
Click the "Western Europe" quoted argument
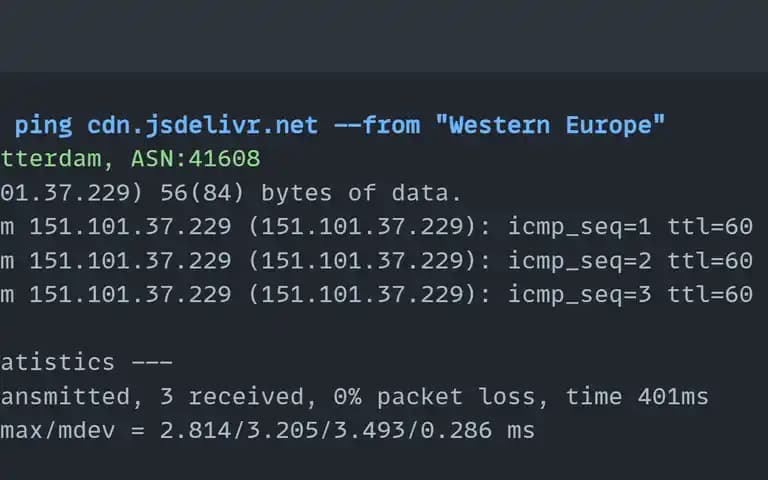[x=550, y=125]
